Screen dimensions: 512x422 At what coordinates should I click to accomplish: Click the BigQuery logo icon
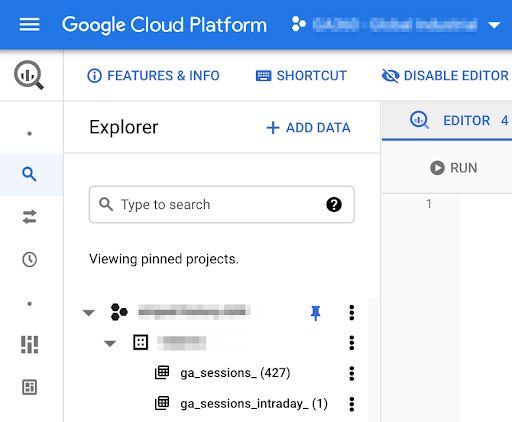point(29,75)
